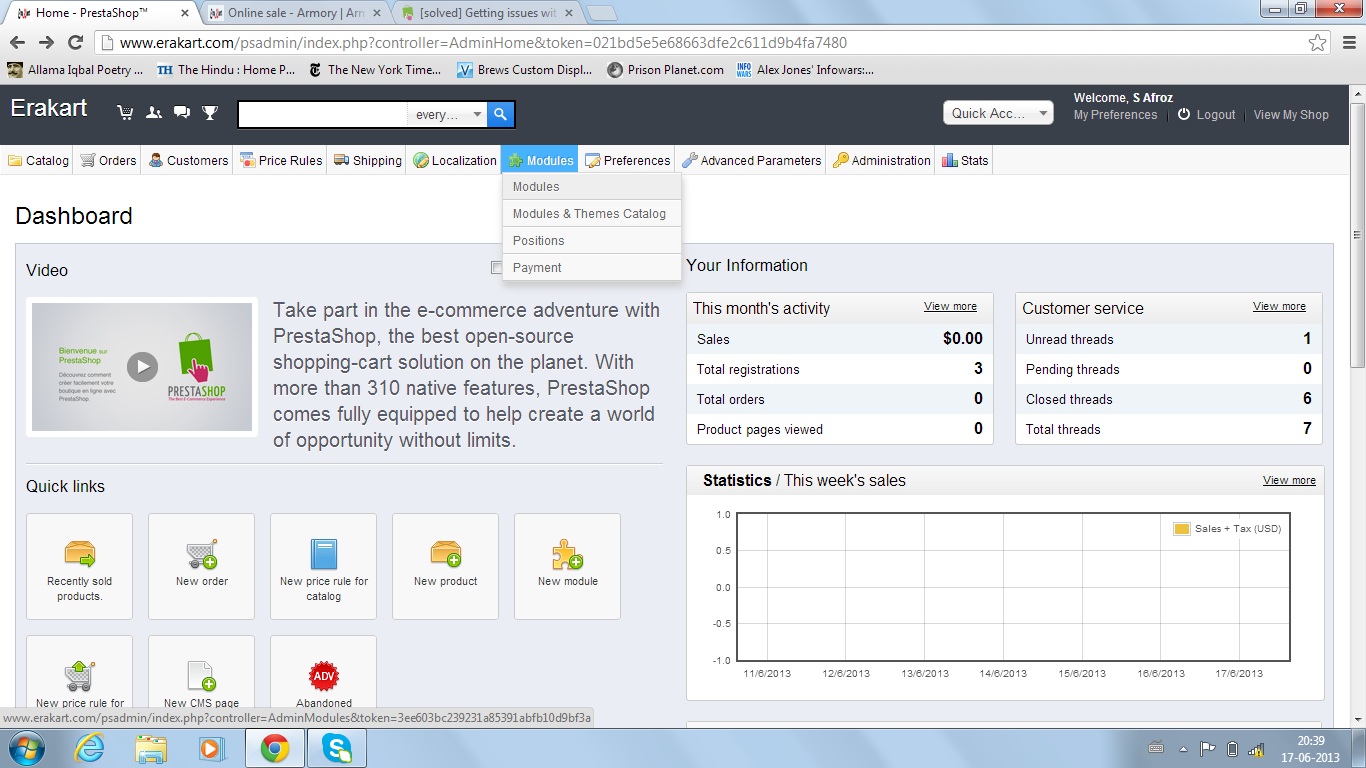
Task: Click the Chrome back arrow
Action: [17, 43]
